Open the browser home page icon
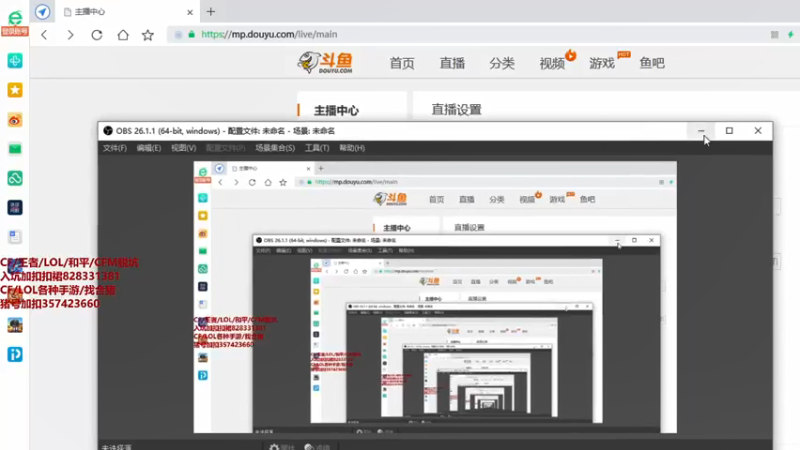The height and width of the screenshot is (450, 800). click(123, 35)
